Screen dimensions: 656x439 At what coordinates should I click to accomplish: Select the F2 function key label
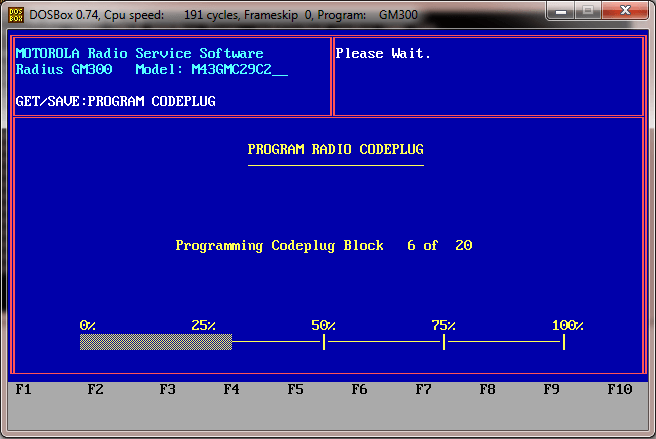click(x=96, y=389)
